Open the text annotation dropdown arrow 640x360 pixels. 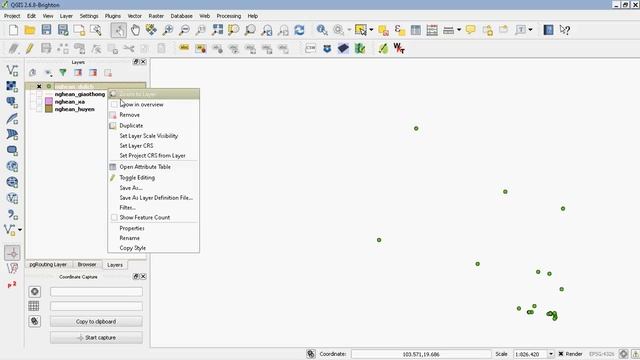click(x=530, y=30)
